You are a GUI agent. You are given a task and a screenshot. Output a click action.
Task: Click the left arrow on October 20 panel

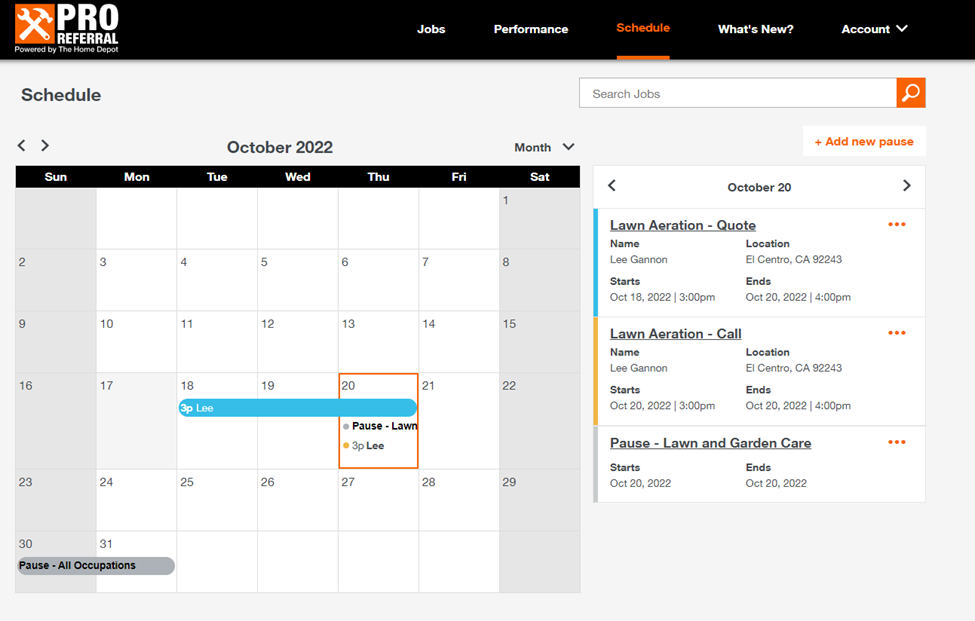click(x=612, y=186)
